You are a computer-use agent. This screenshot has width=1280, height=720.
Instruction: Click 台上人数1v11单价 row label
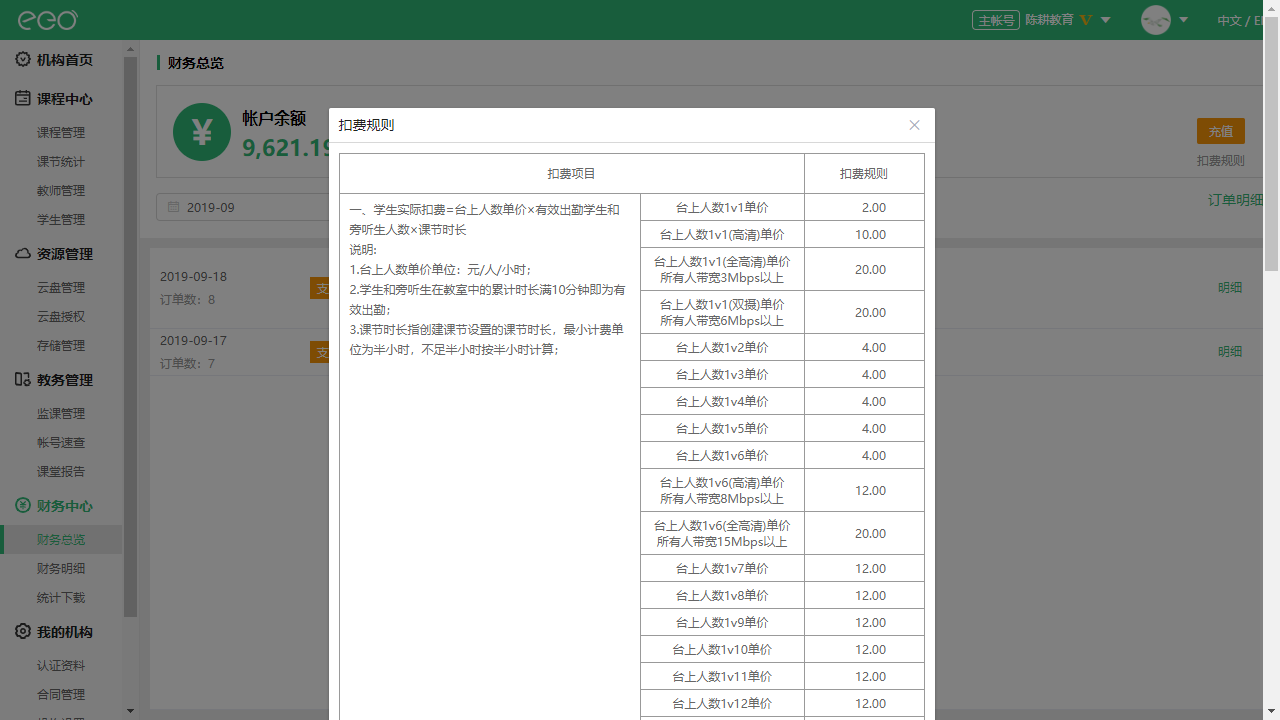coord(722,676)
